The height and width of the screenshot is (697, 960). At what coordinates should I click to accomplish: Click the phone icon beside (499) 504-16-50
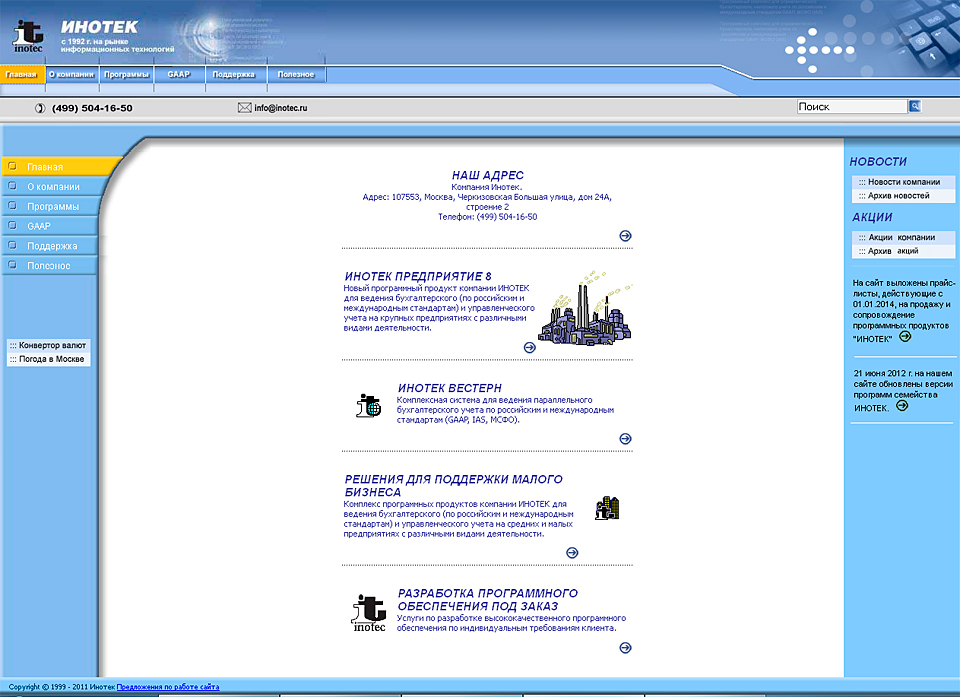click(x=40, y=108)
